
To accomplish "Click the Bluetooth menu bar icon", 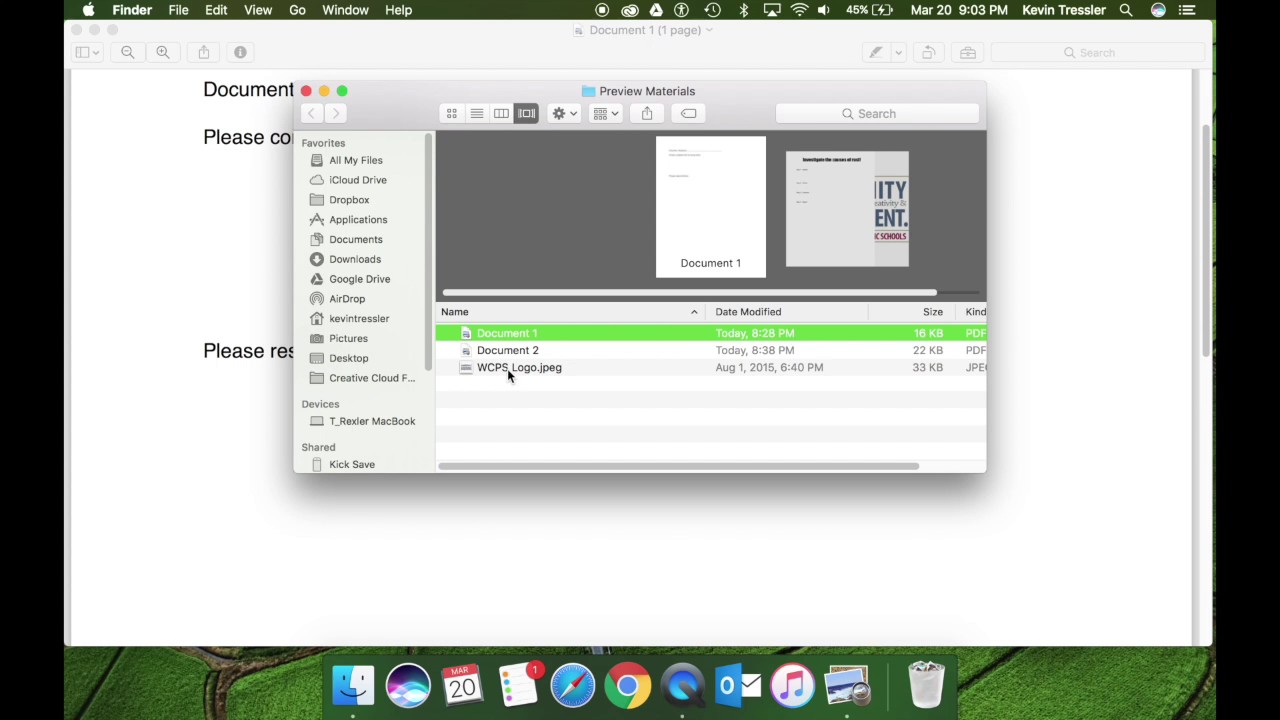I will pyautogui.click(x=743, y=10).
